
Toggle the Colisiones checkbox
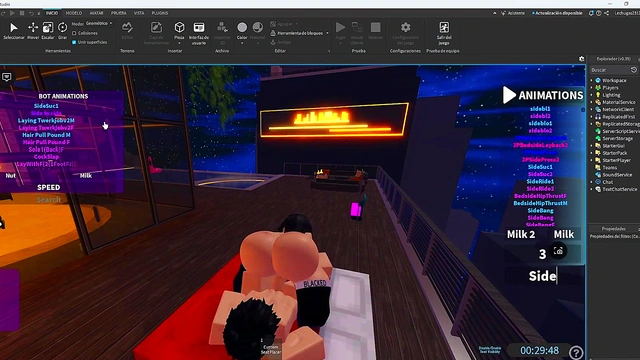coord(74,33)
